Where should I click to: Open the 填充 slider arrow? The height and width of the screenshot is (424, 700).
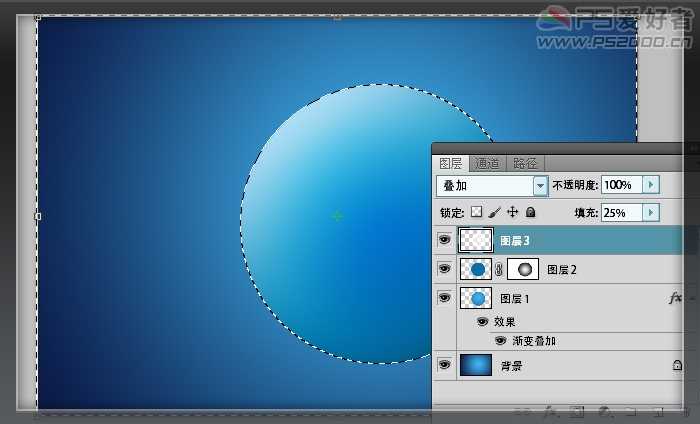(651, 212)
